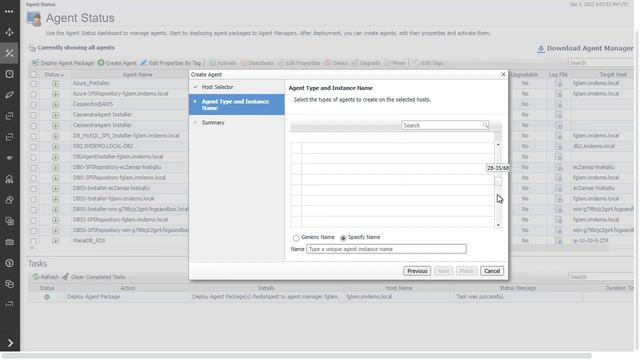Check the box for DB2.IMDEMO.LOCAL-DB2 agent
This screenshot has width=640, height=360.
pos(33,147)
